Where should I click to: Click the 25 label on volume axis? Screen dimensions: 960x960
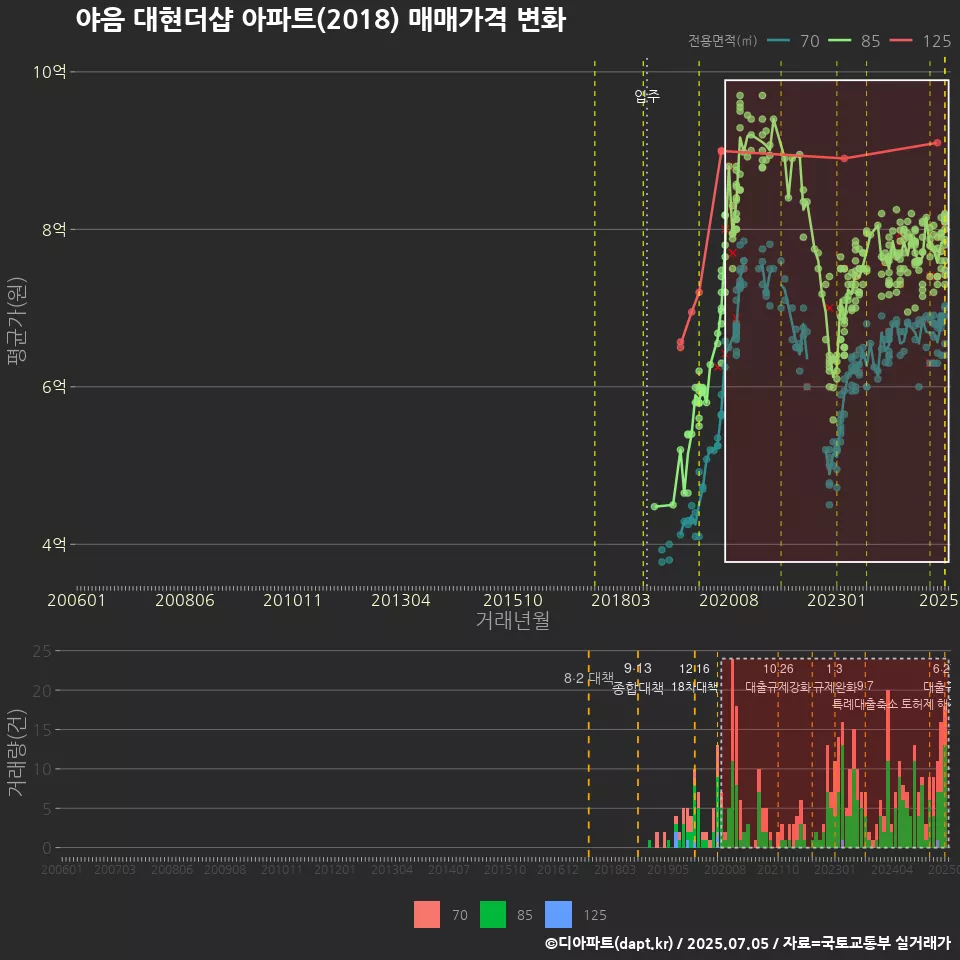(42, 651)
